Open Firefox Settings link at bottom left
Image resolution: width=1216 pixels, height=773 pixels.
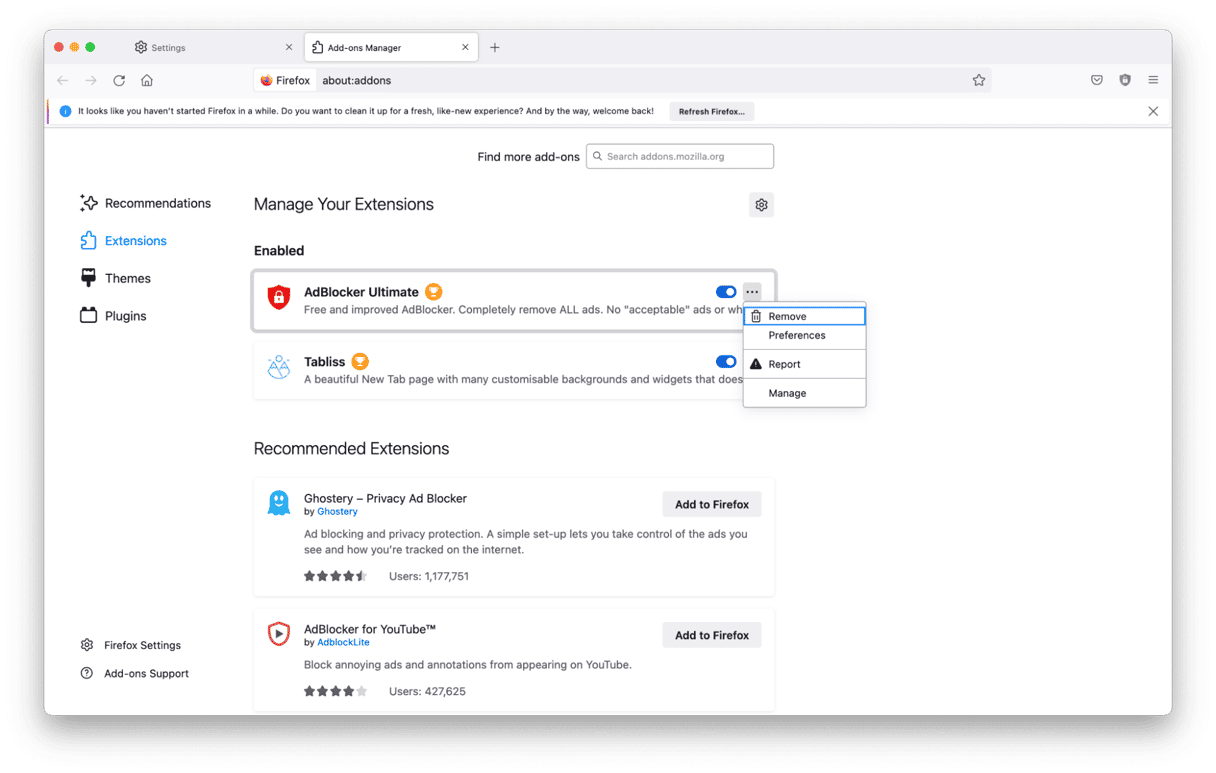[x=131, y=645]
